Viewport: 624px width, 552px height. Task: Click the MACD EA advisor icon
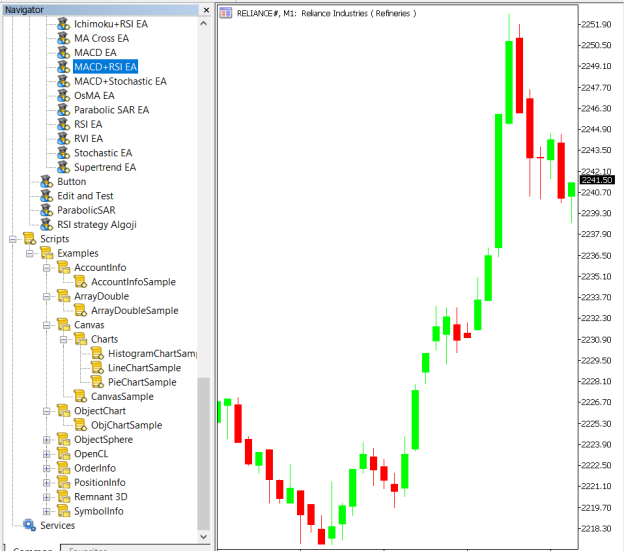coord(63,53)
